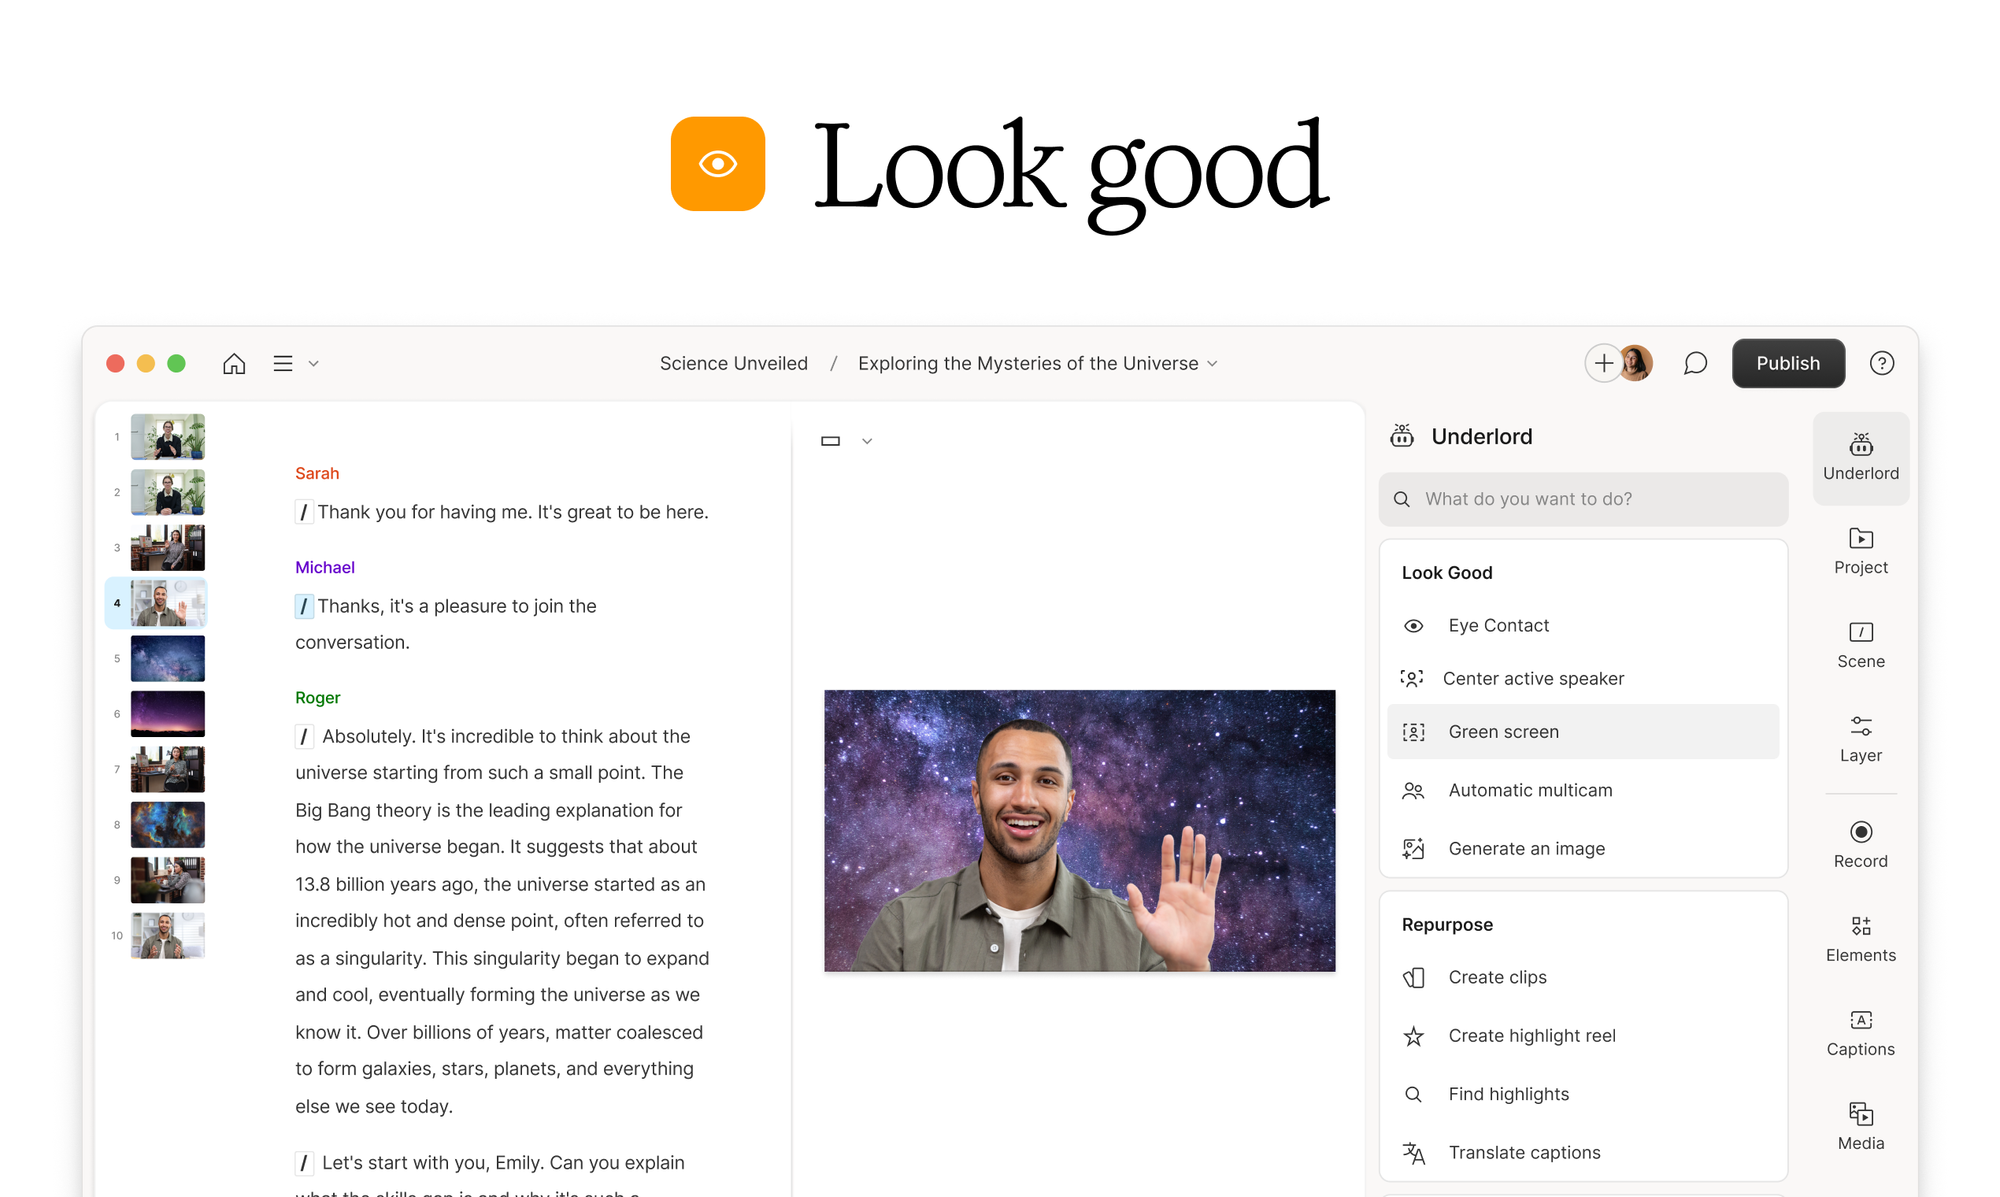Click the plus icon to add collaborator
Screen dimensions: 2000x1197
pos(1603,364)
